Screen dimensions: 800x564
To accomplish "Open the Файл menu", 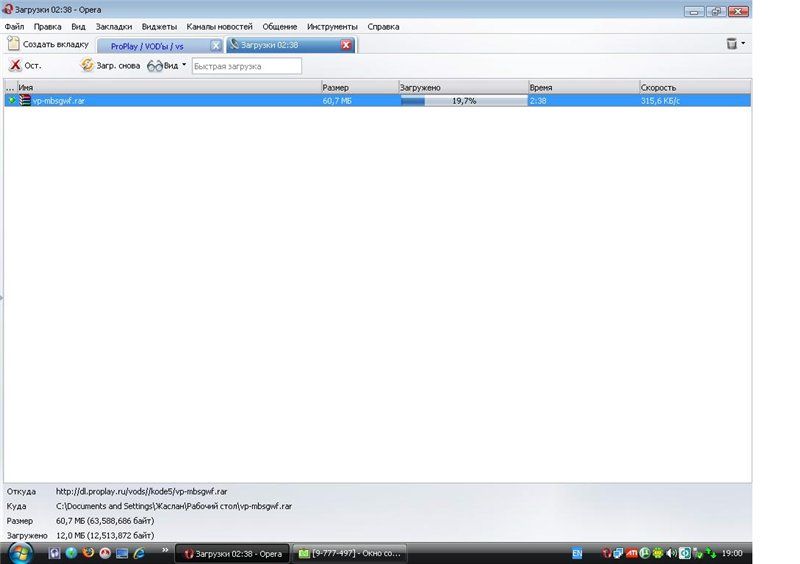I will click(x=14, y=27).
